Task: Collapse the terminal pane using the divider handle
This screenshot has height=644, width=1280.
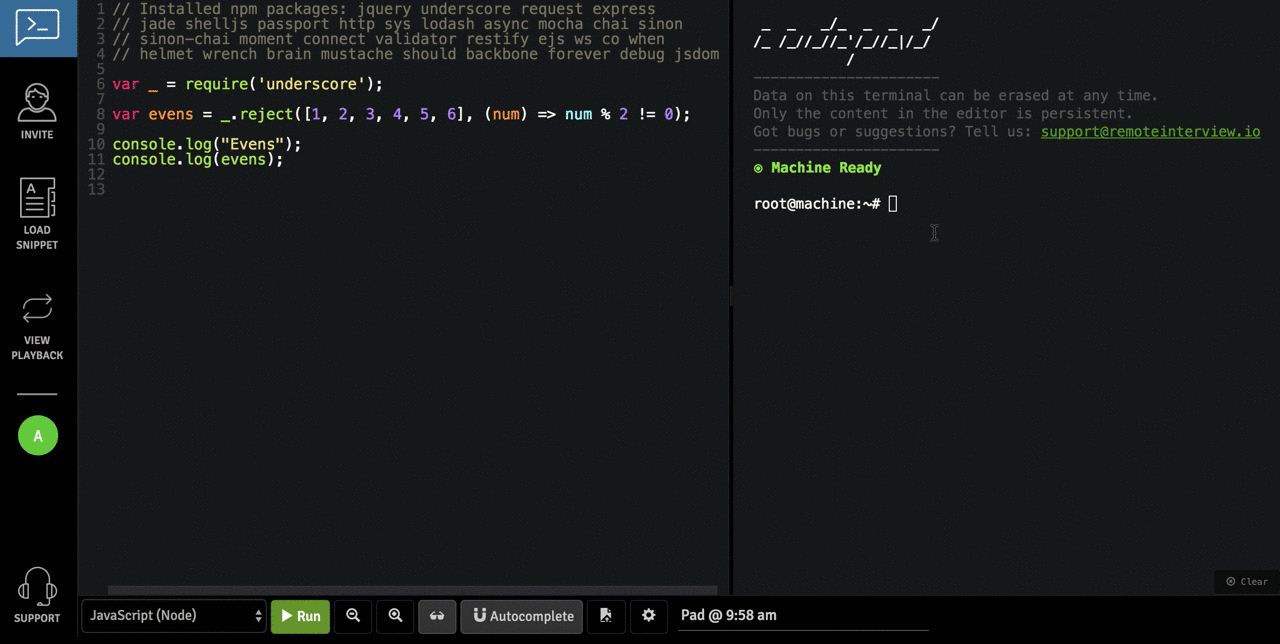Action: (x=731, y=296)
